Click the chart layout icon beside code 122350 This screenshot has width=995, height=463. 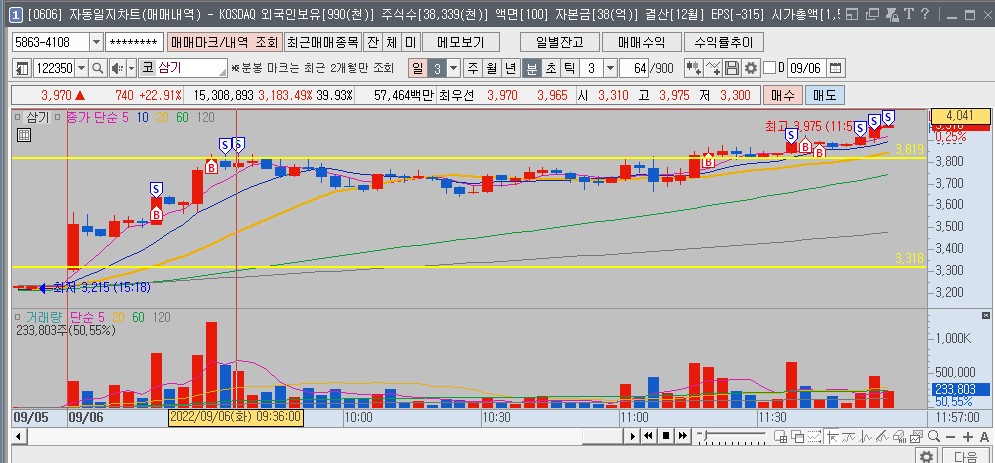click(x=22, y=68)
